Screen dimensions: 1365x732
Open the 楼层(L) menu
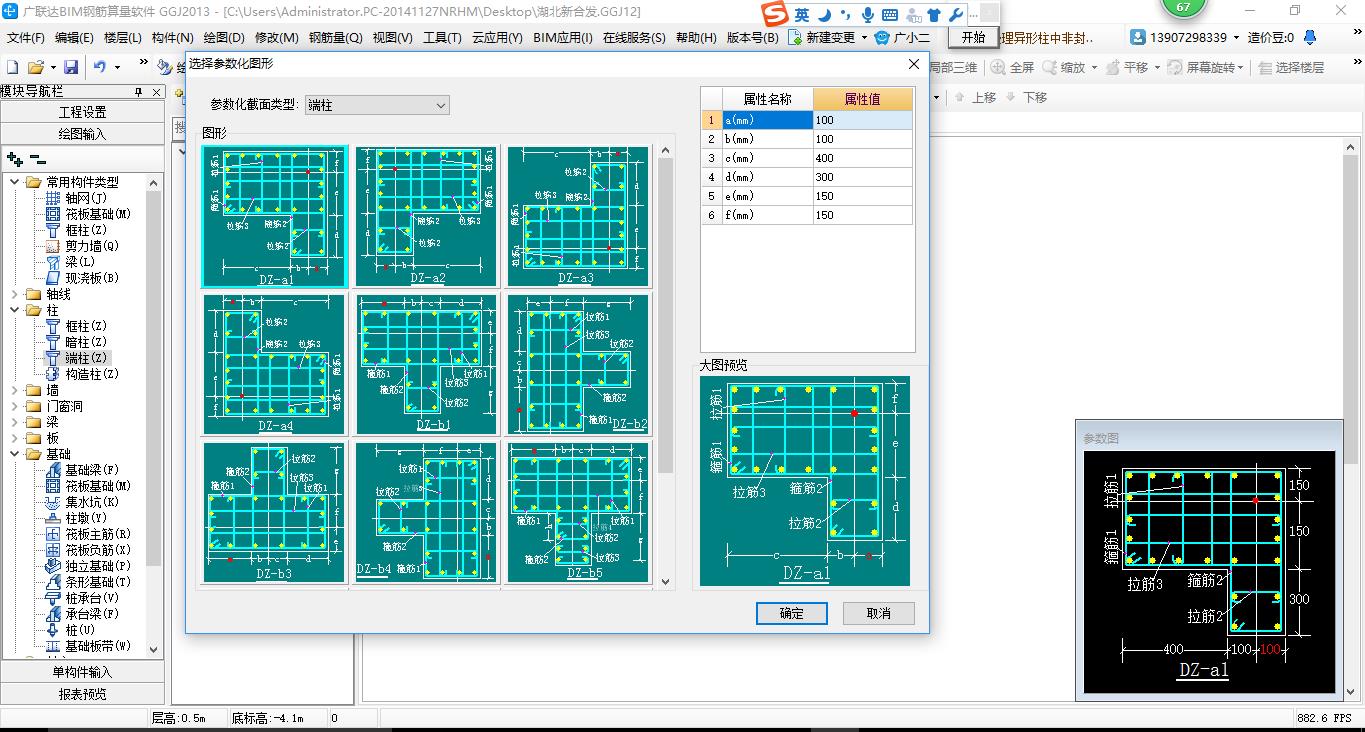[122, 38]
